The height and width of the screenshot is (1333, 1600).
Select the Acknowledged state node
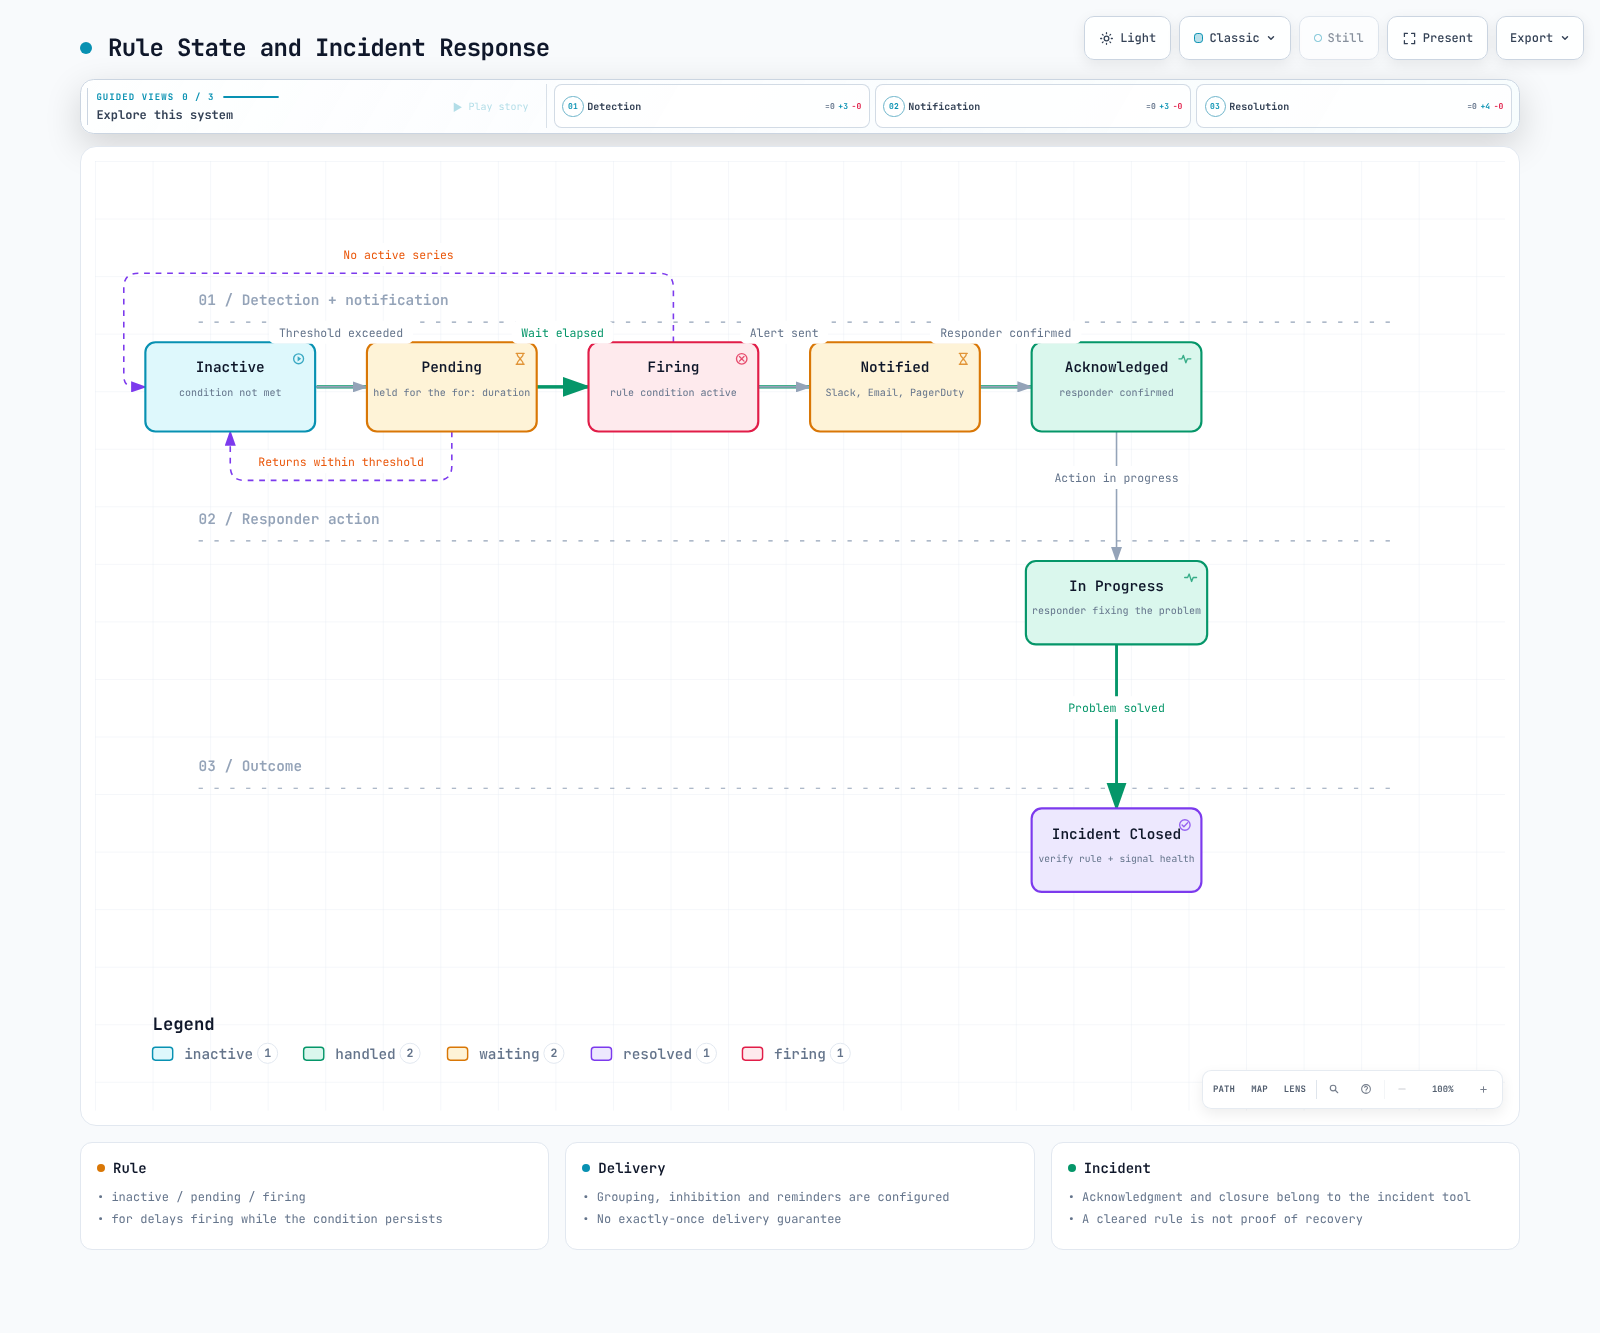click(1116, 387)
